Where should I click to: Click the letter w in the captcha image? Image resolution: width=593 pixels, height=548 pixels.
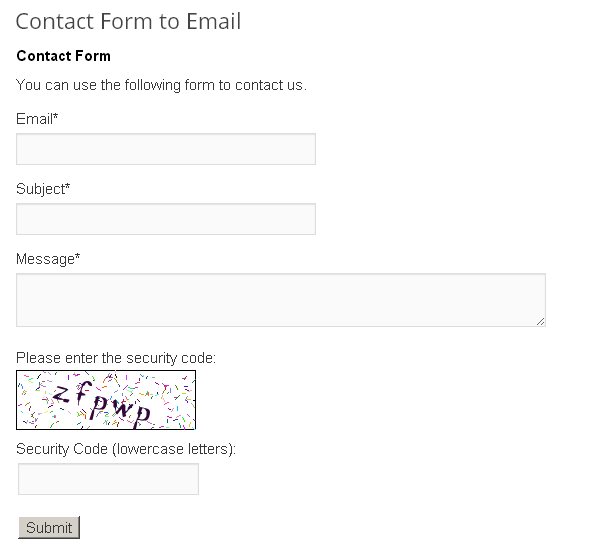tap(121, 408)
